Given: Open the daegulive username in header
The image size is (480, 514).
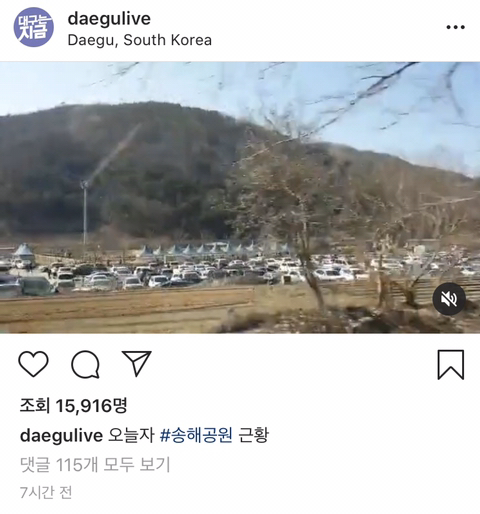Looking at the screenshot, I should (109, 19).
